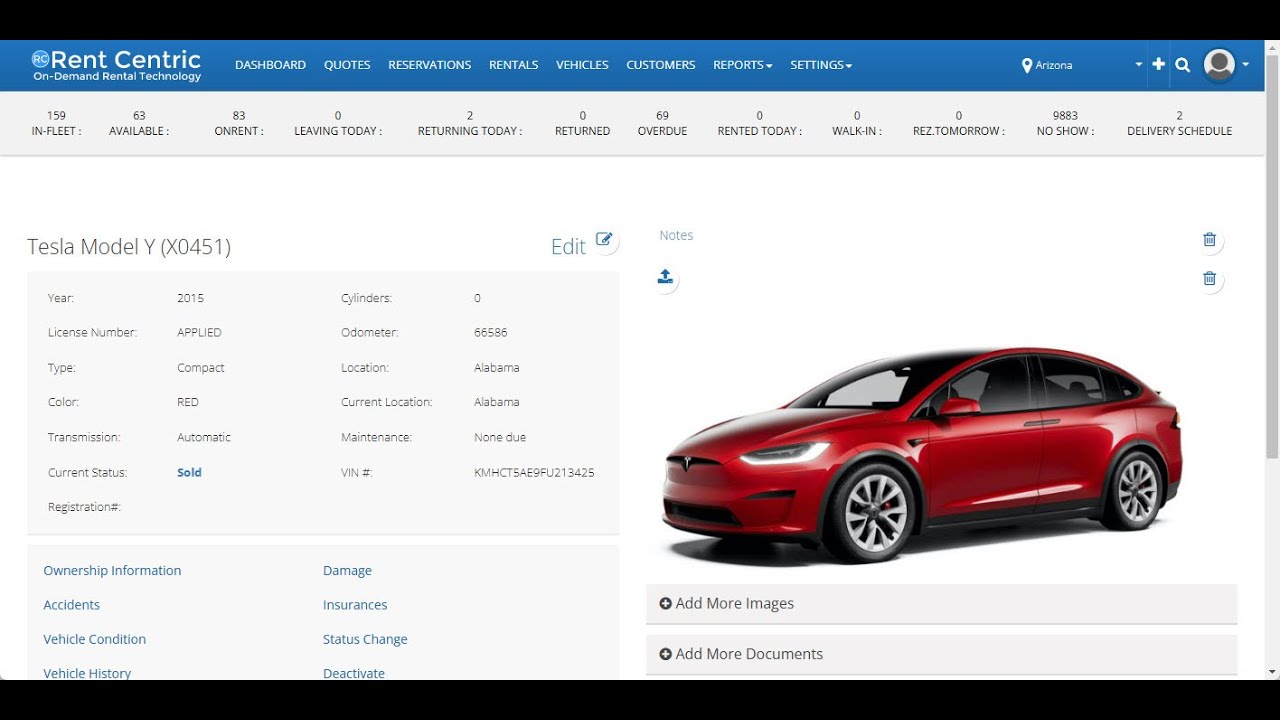Open the Damage link
This screenshot has width=1280, height=720.
coord(347,571)
